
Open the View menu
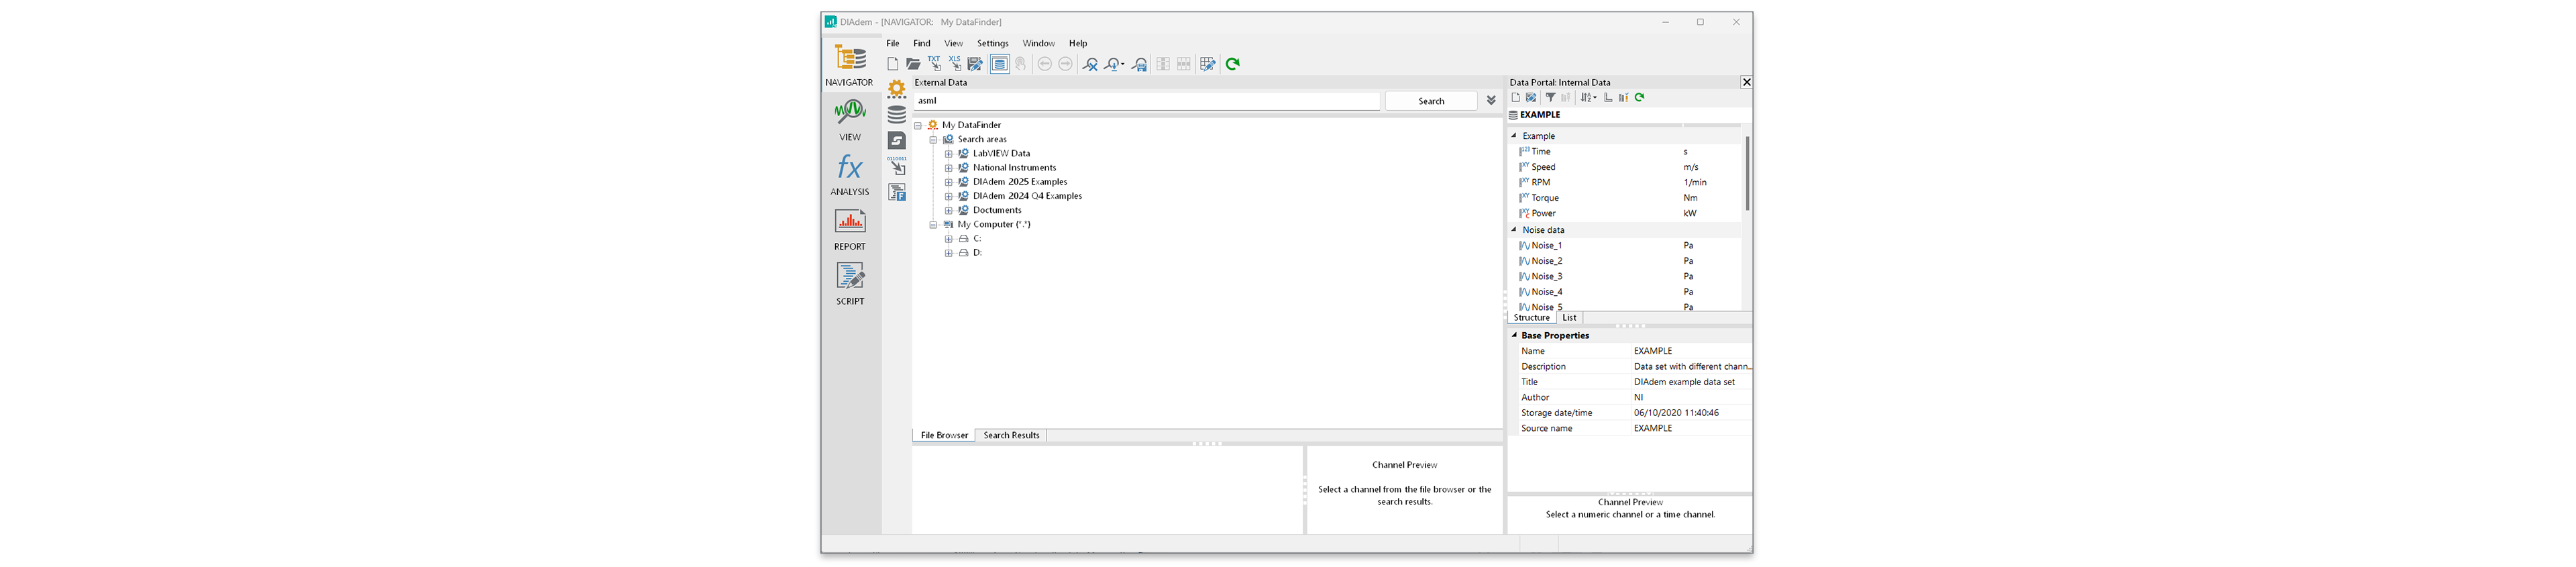click(954, 44)
